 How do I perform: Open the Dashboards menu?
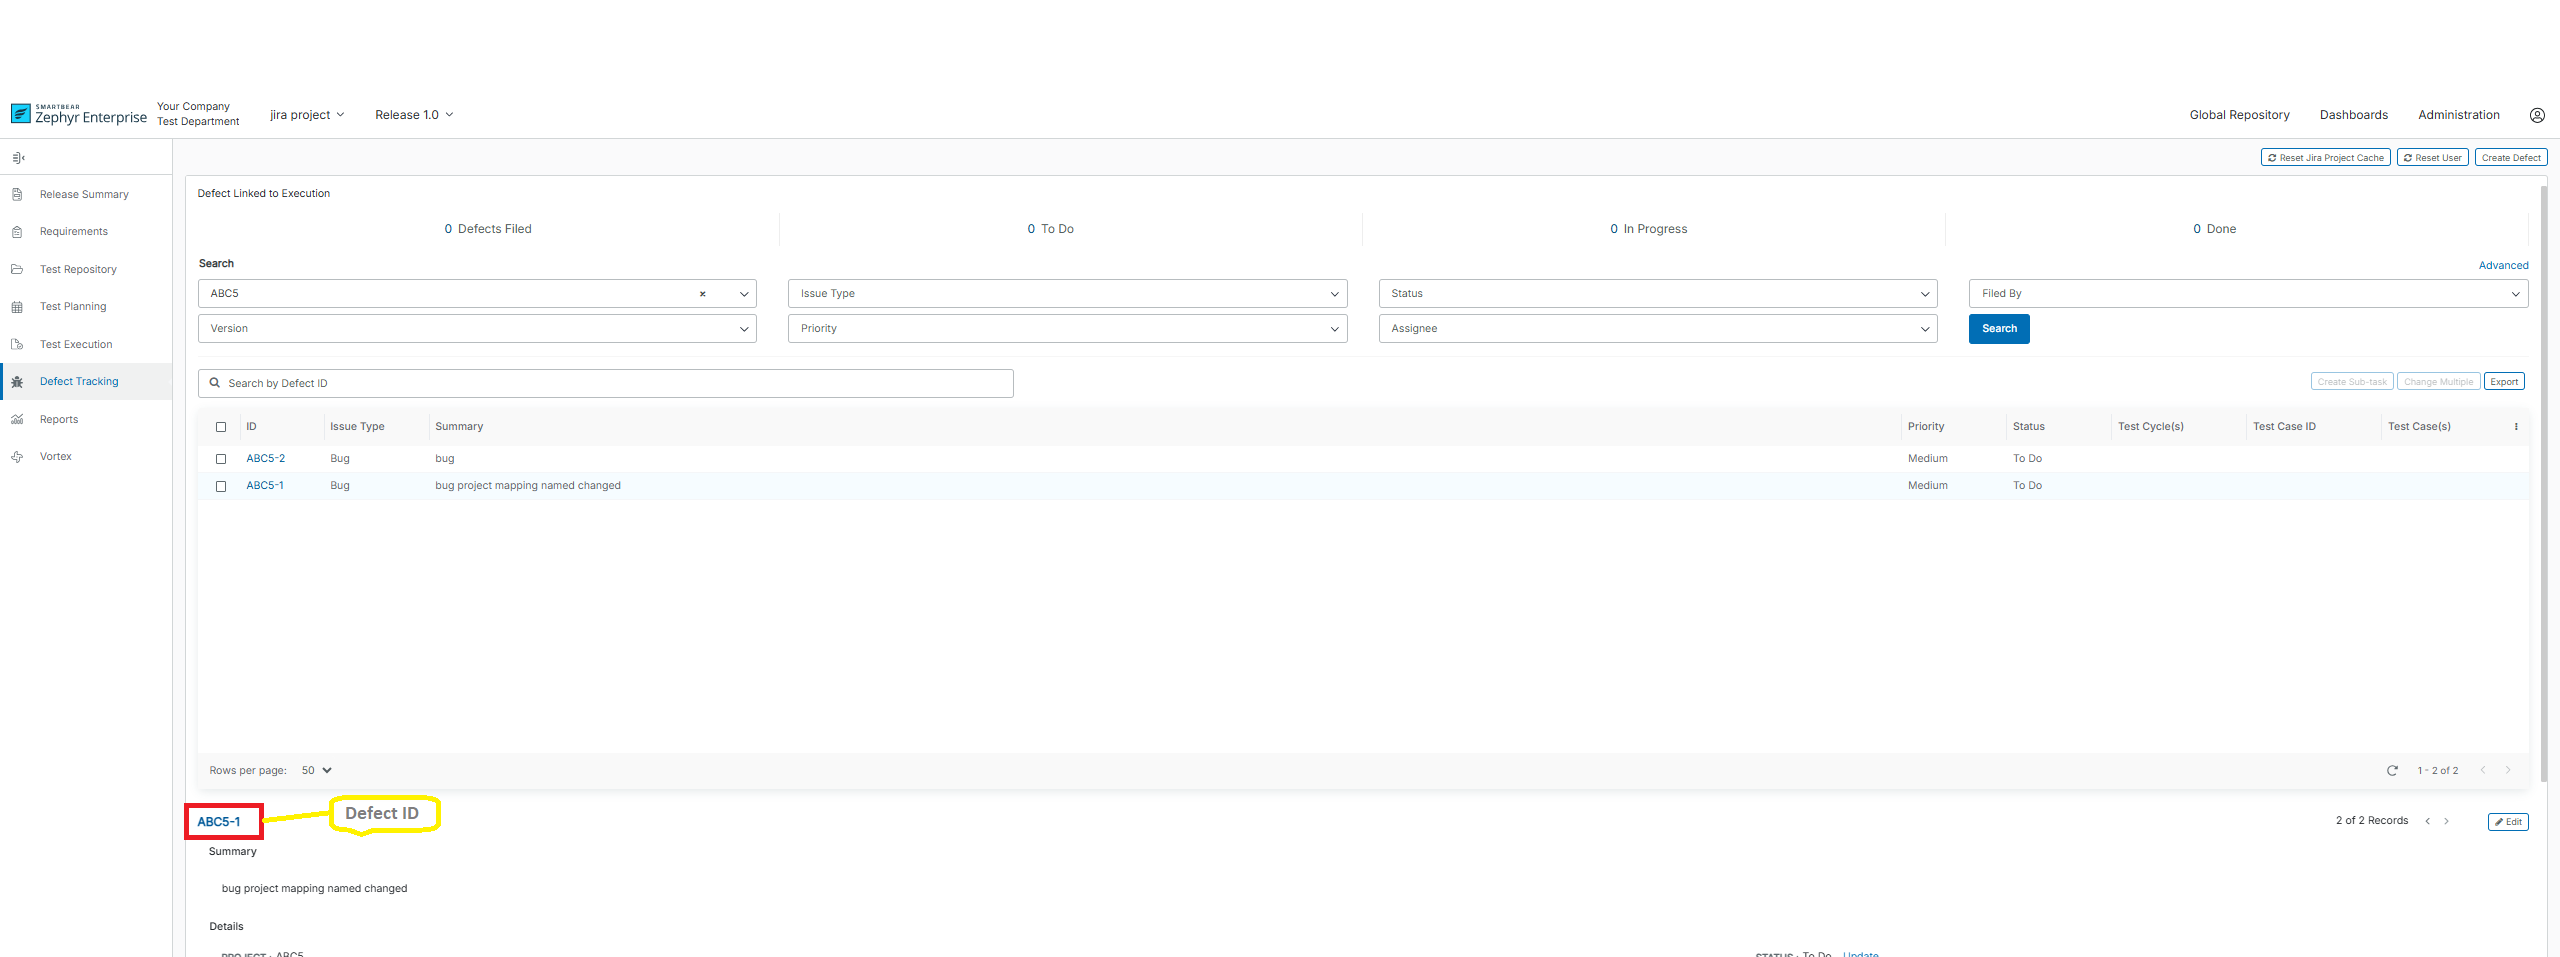click(x=2353, y=115)
